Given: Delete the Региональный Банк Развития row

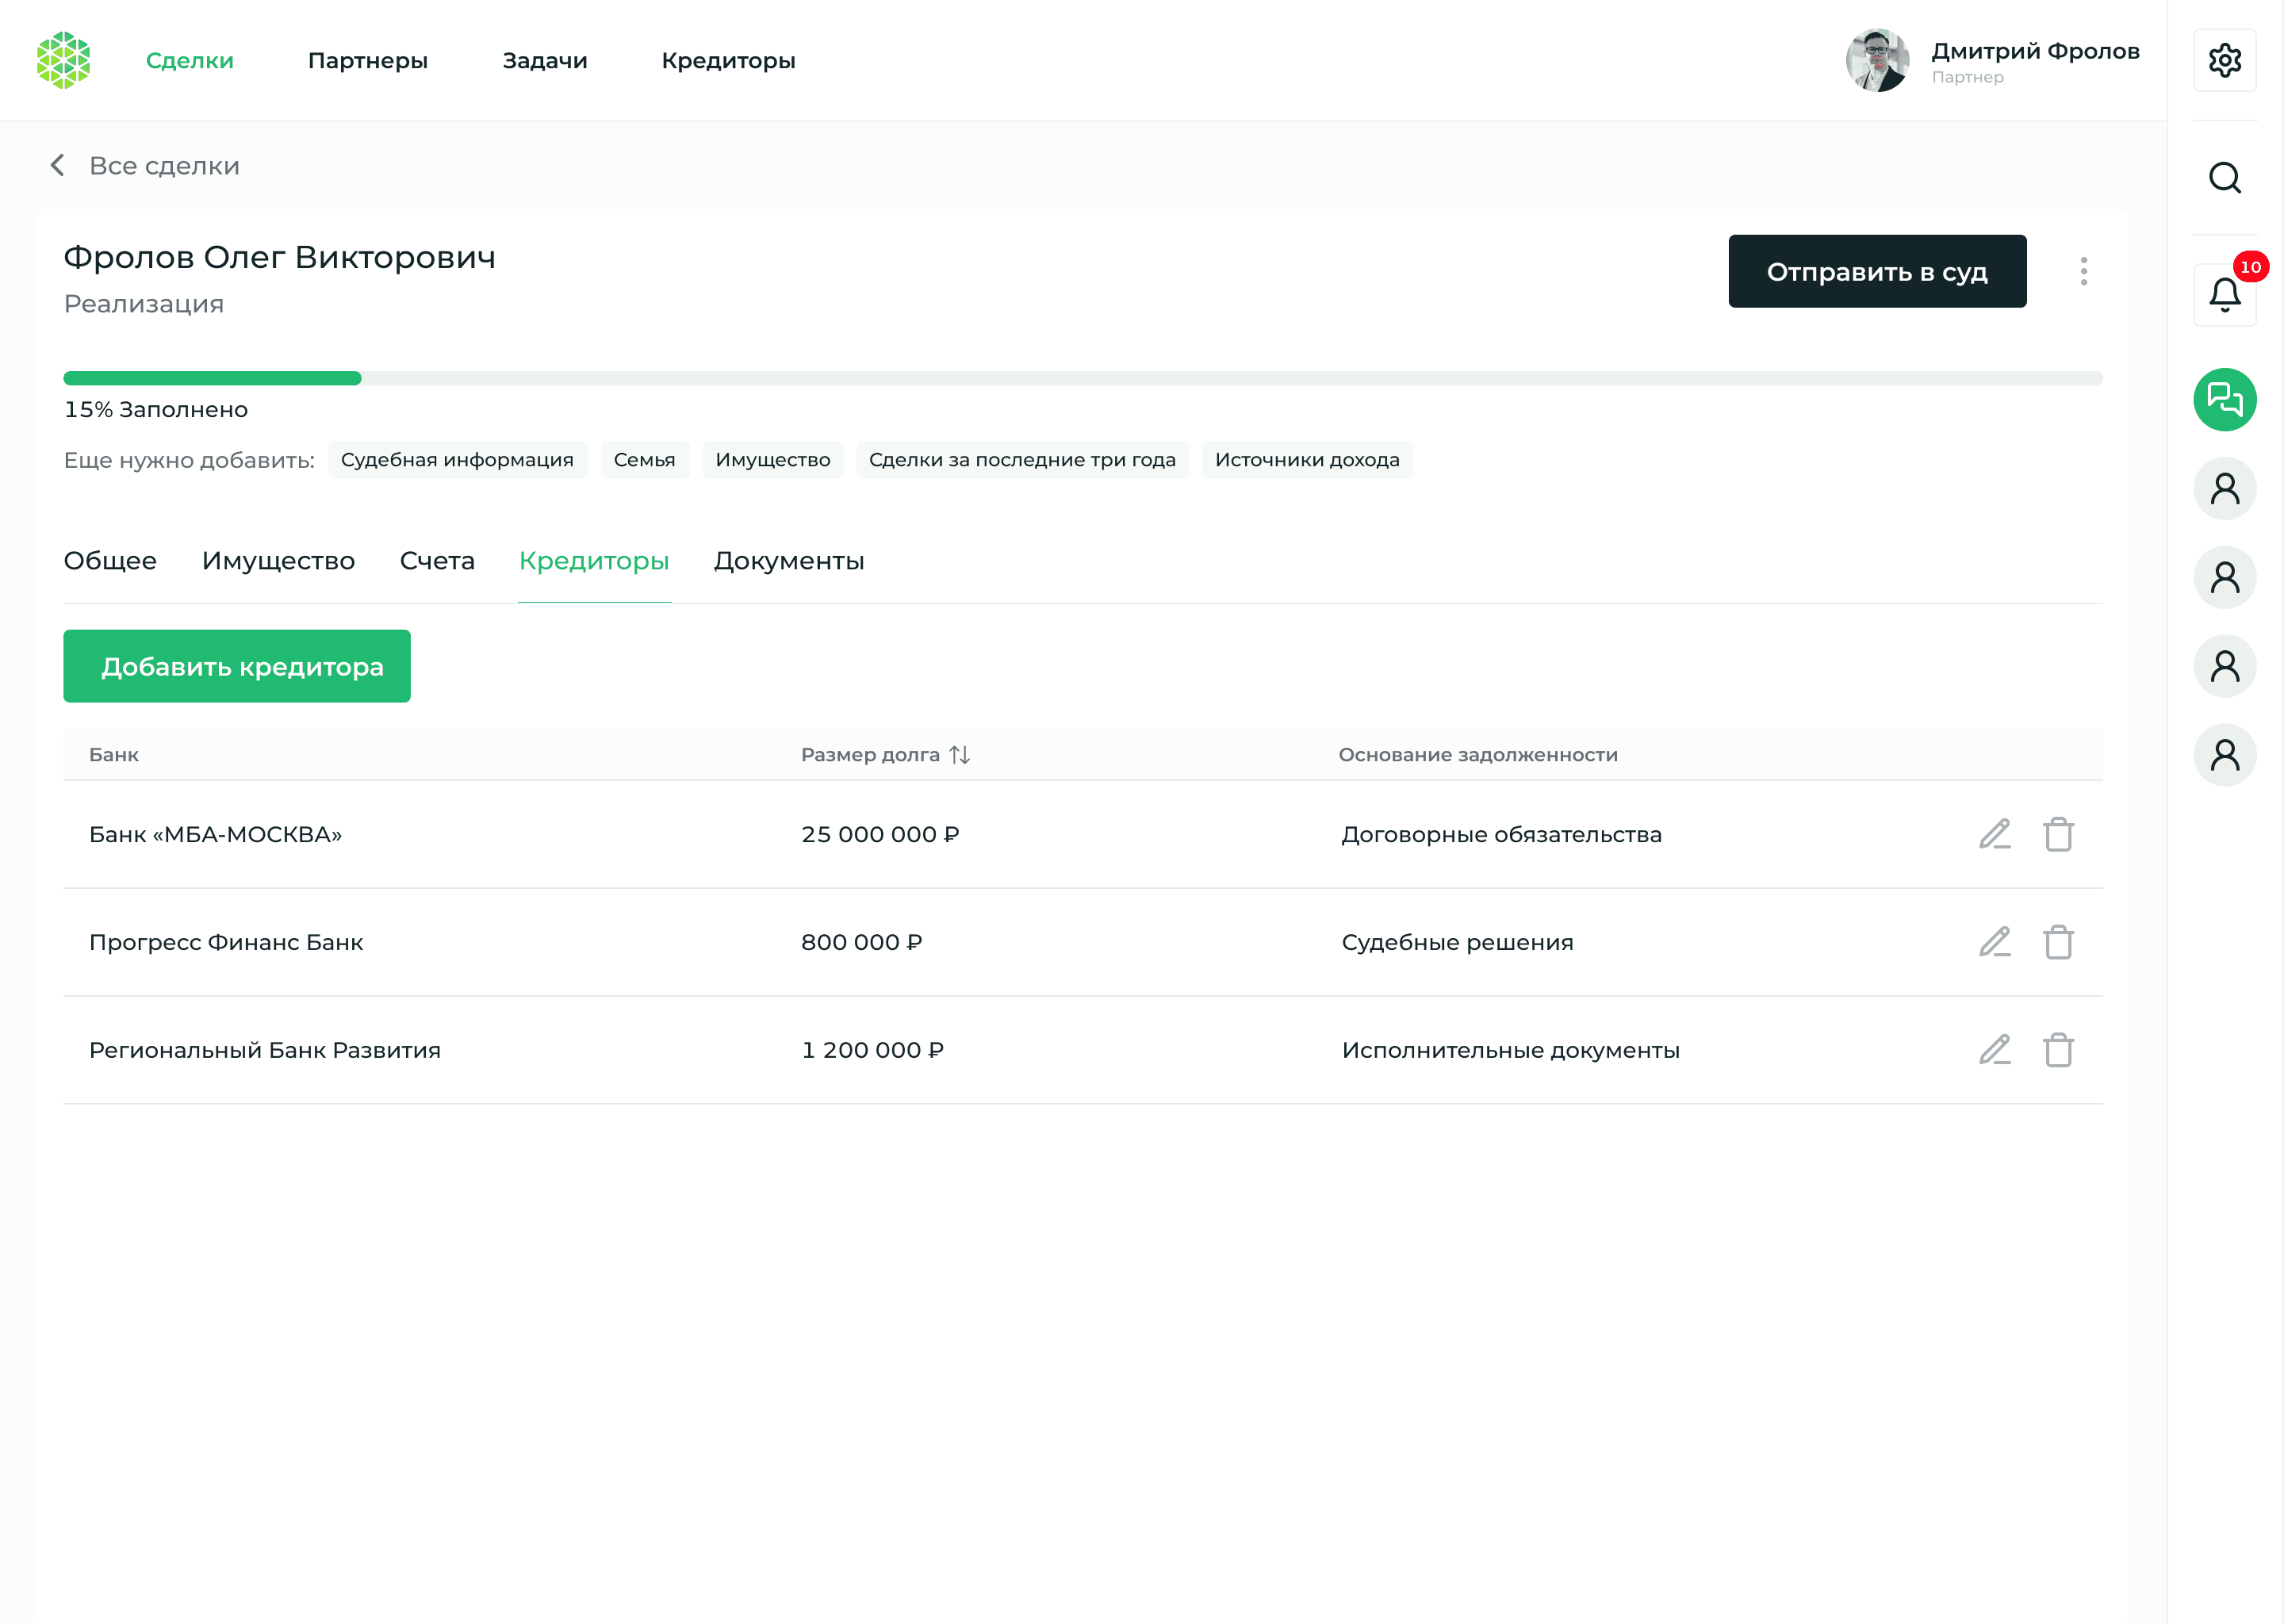Looking at the screenshot, I should click(x=2058, y=1050).
